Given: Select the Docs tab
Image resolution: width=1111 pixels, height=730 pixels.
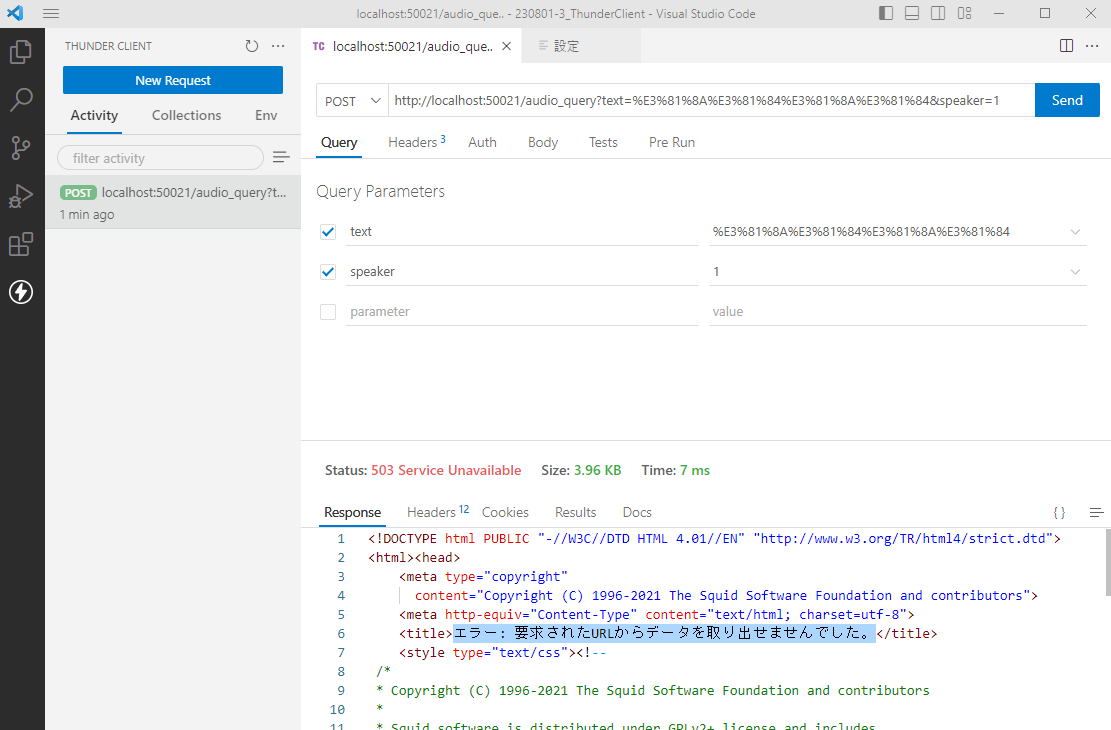Looking at the screenshot, I should (x=637, y=512).
